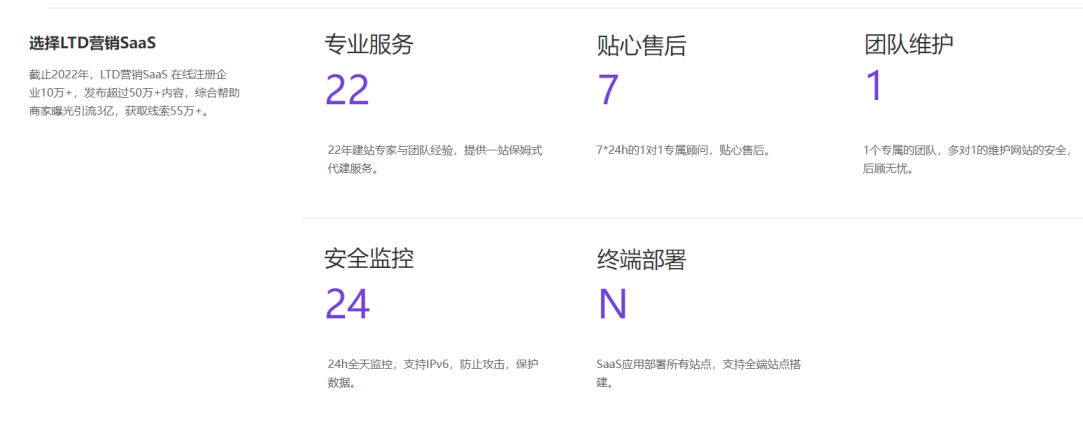Viewport: 1083px width, 424px height.
Task: Click the 终端部署 title
Action: tap(641, 260)
